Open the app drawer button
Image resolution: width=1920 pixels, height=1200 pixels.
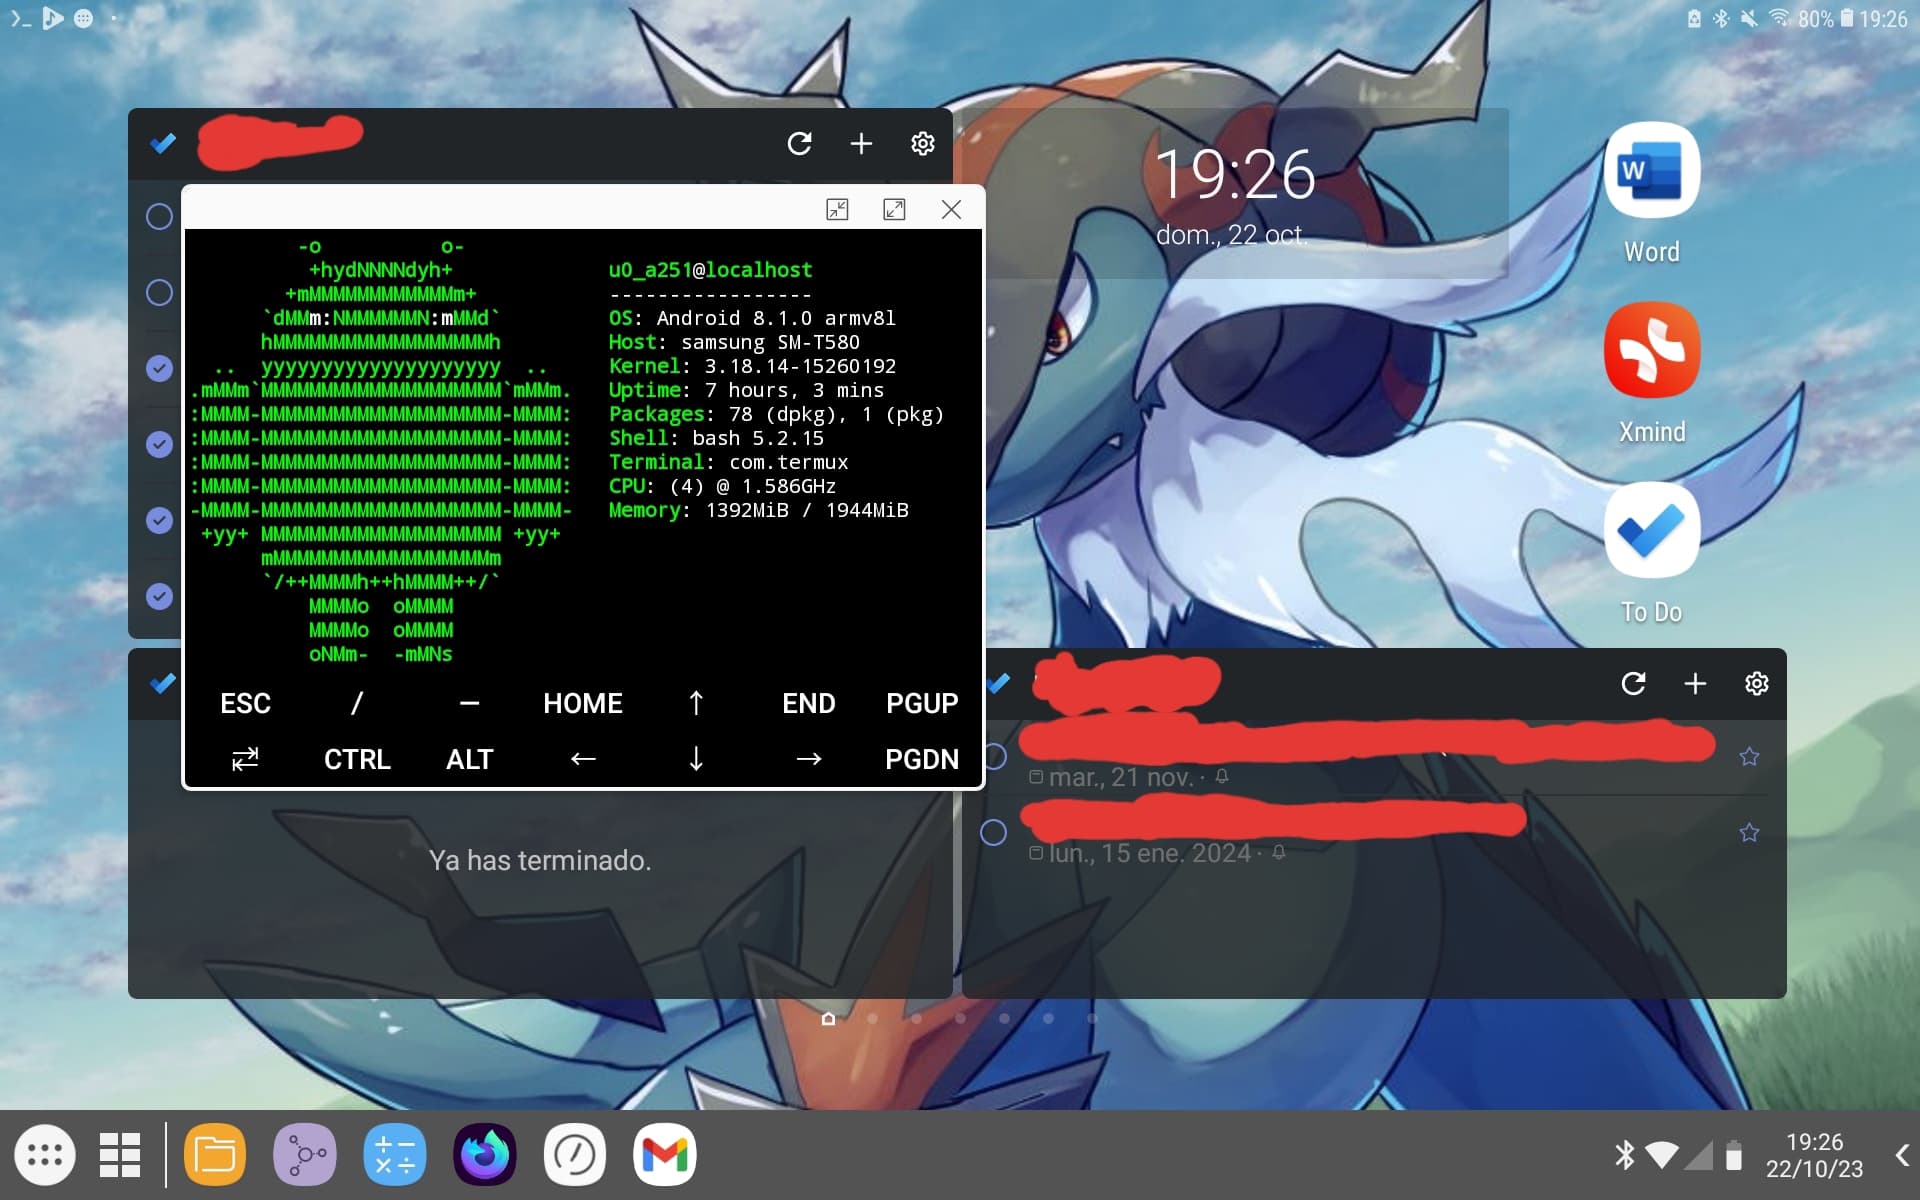(x=45, y=1155)
